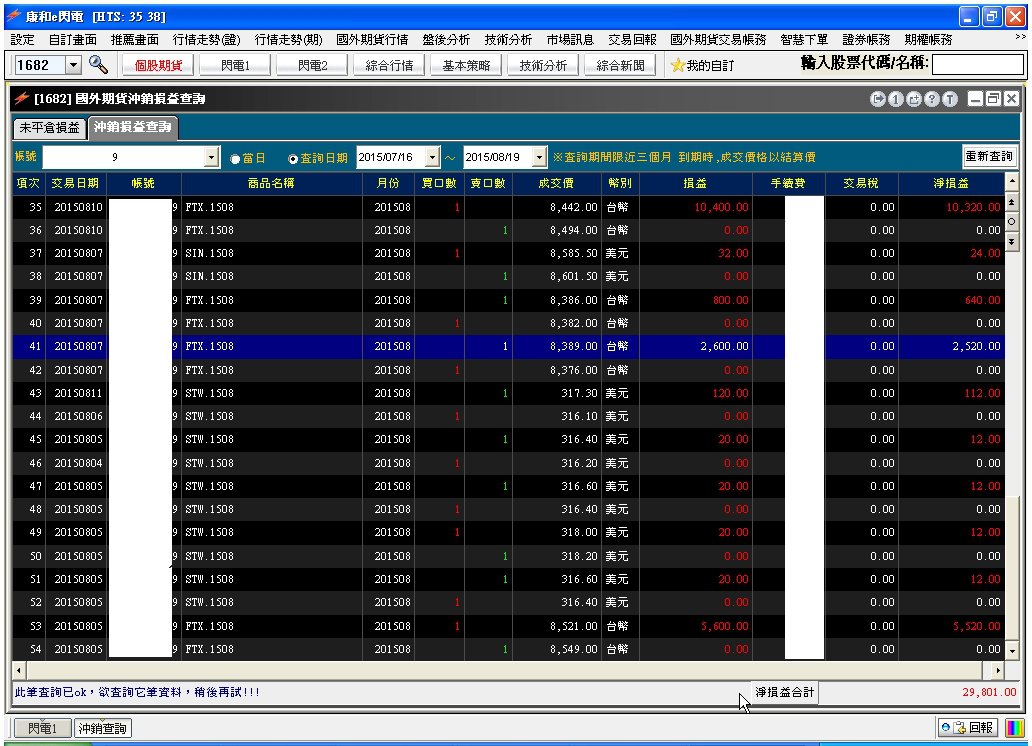
Task: Click the 綜合行情 toolbar button
Action: [389, 65]
